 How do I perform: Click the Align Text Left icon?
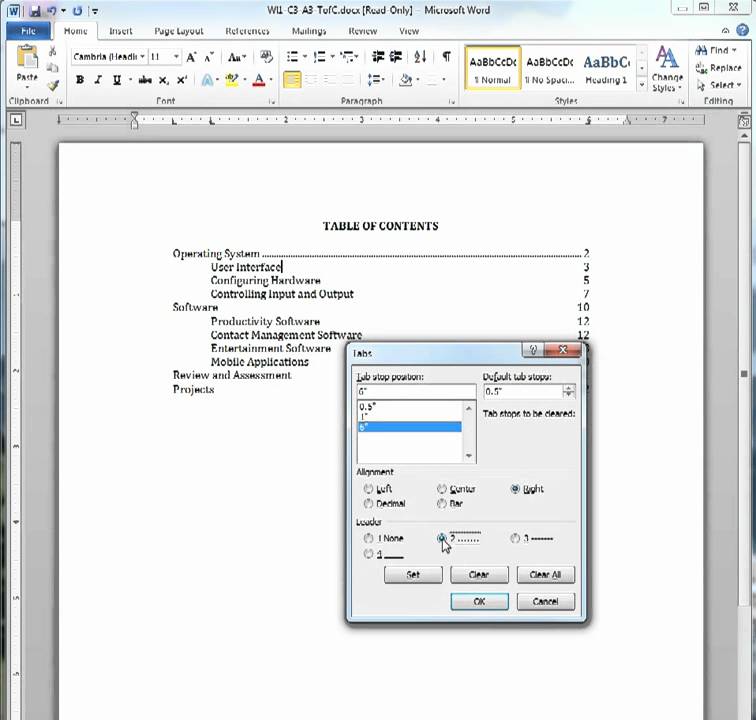(292, 80)
